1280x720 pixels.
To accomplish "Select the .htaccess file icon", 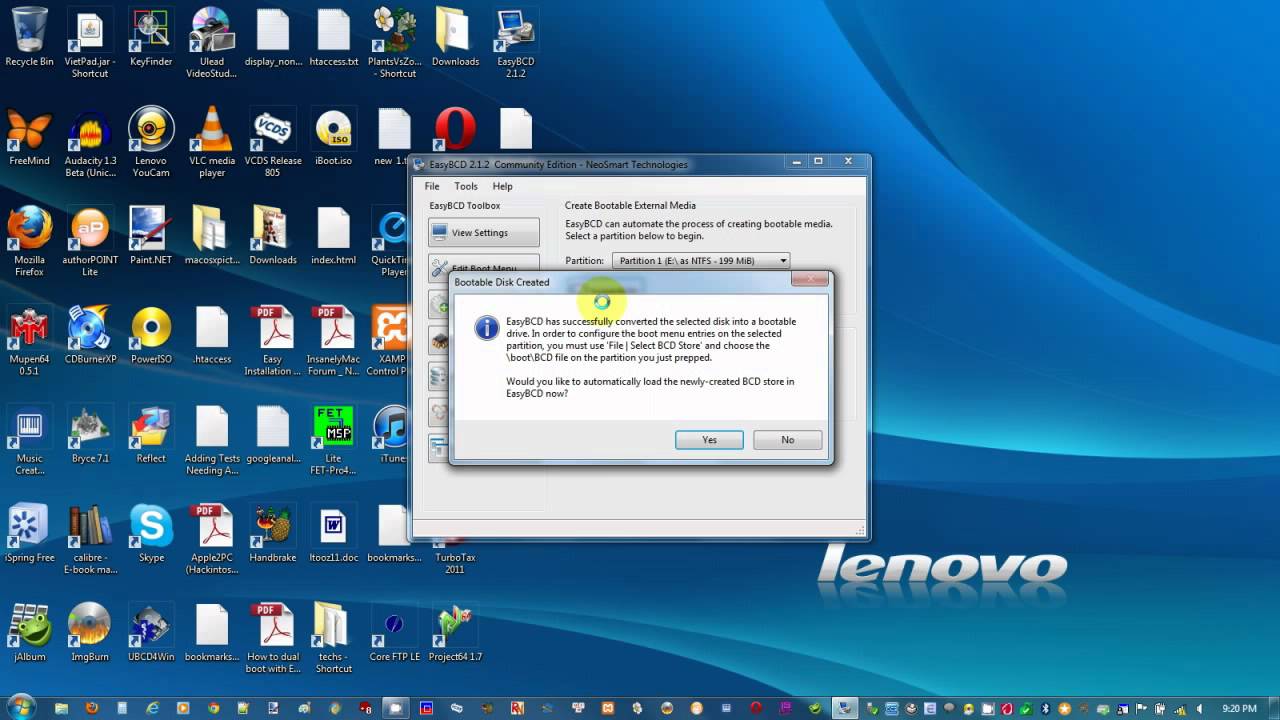I will 212,335.
